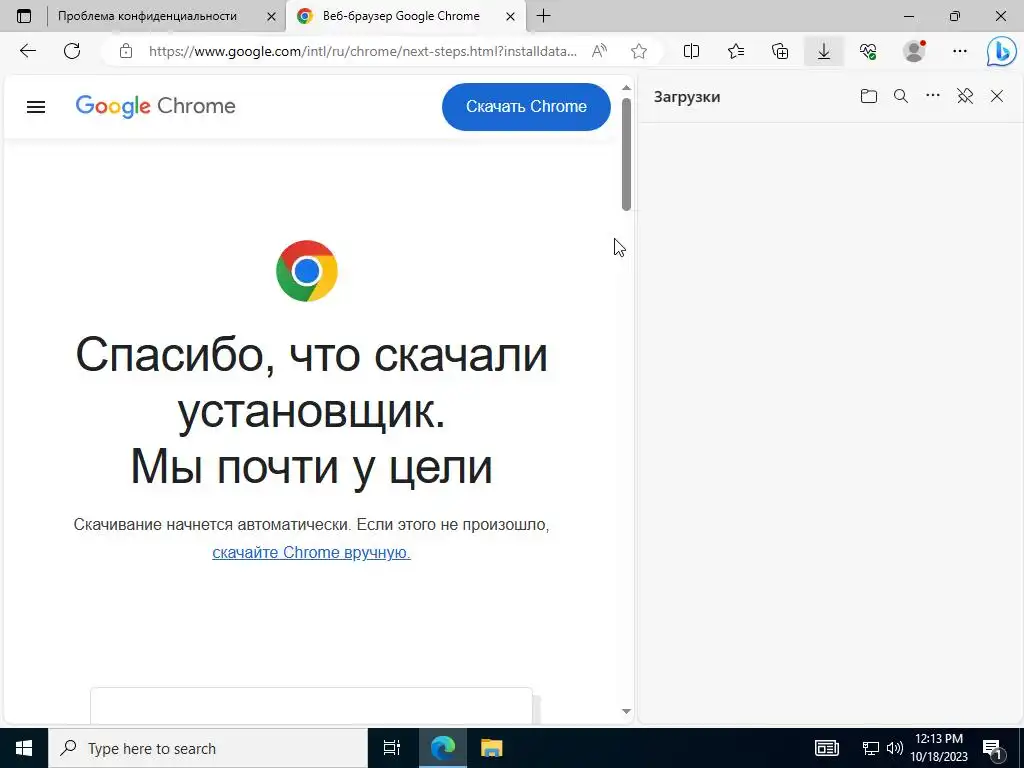Screen dimensions: 1024x768
Task: Open a new browser tab
Action: coord(543,16)
